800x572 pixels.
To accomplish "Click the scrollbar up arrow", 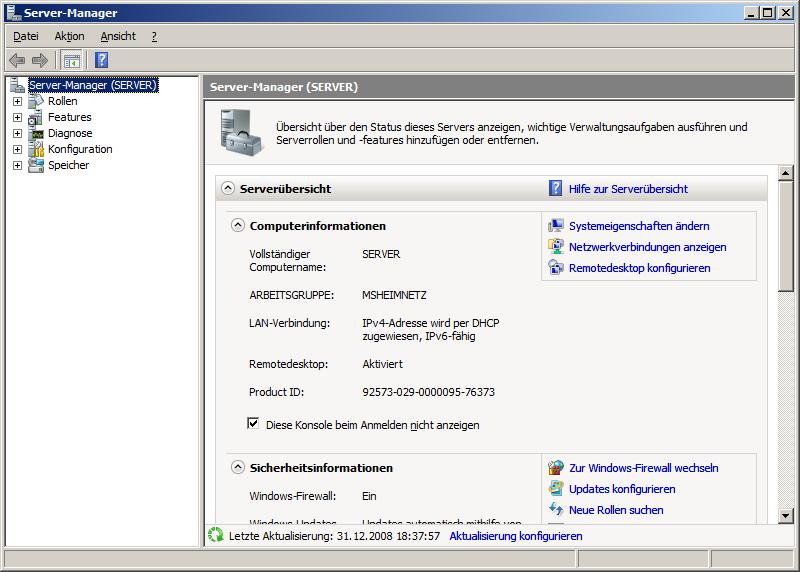I will tap(786, 173).
